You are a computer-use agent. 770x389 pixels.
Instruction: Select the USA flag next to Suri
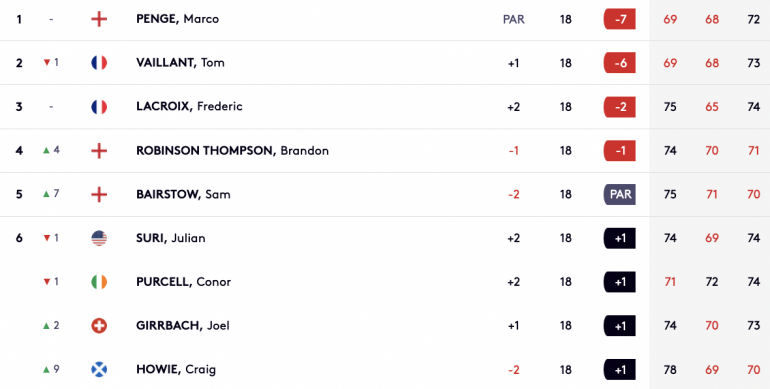point(99,238)
